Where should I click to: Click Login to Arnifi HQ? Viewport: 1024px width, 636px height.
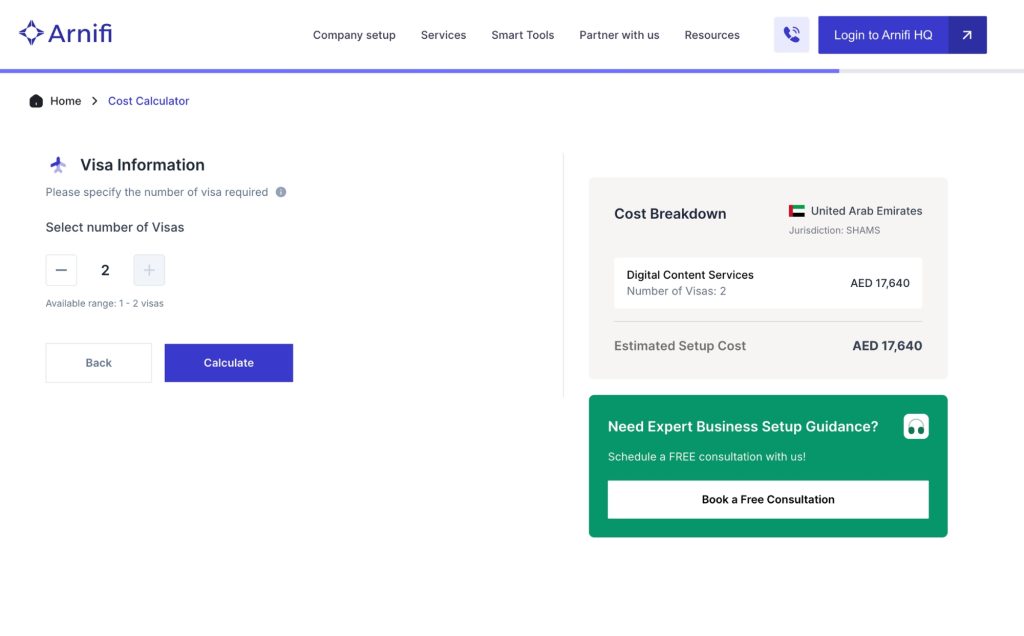click(x=882, y=34)
